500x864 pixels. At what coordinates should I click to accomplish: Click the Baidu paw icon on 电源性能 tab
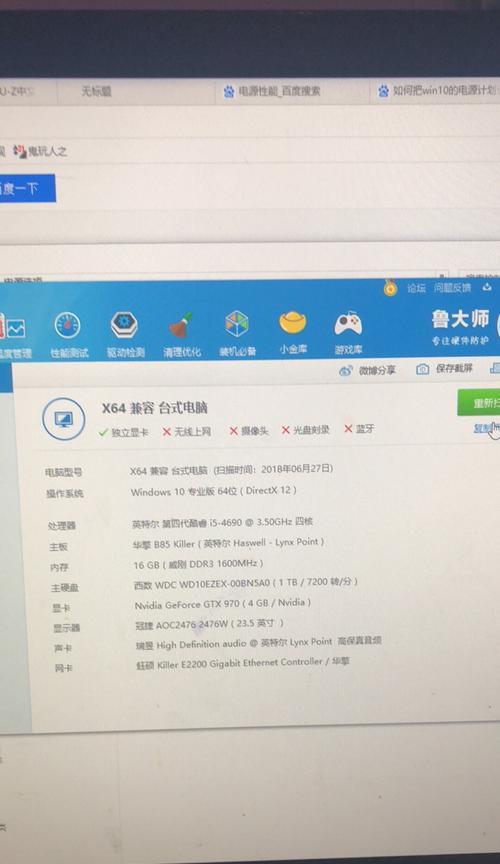tap(229, 91)
